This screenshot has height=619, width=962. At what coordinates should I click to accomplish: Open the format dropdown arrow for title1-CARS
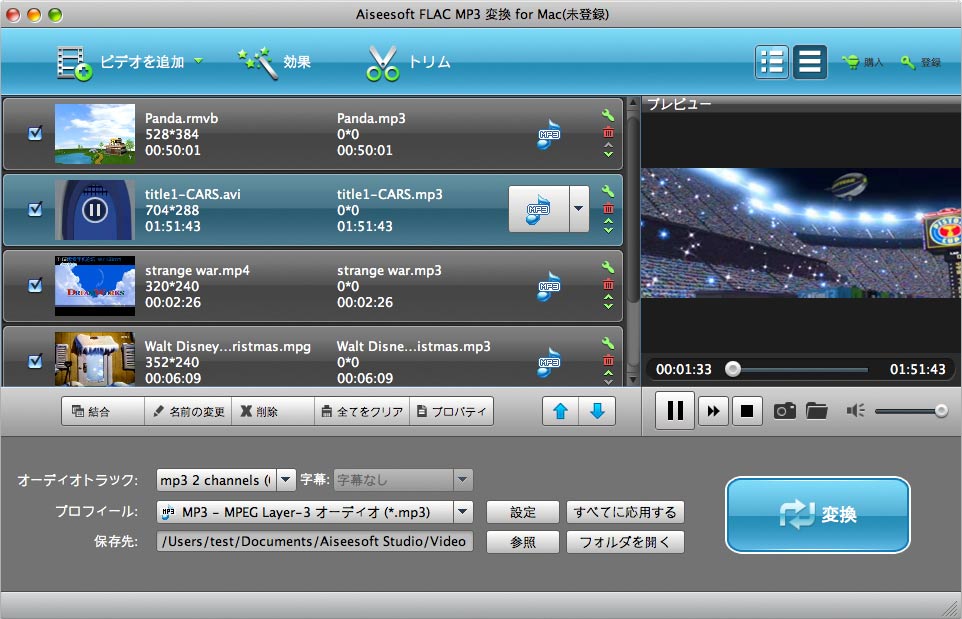click(x=580, y=209)
